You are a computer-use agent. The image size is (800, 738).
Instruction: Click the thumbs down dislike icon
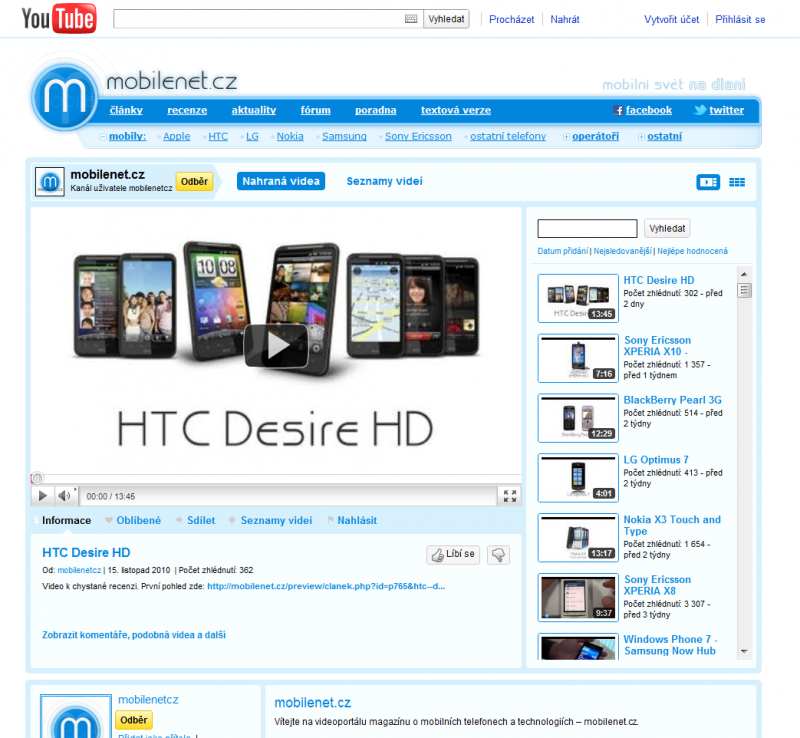(x=498, y=555)
